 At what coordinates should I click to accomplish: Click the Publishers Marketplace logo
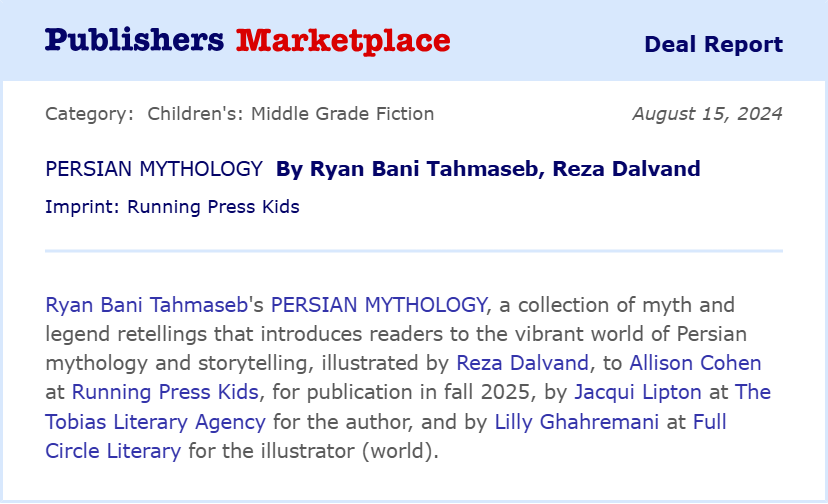pyautogui.click(x=248, y=41)
